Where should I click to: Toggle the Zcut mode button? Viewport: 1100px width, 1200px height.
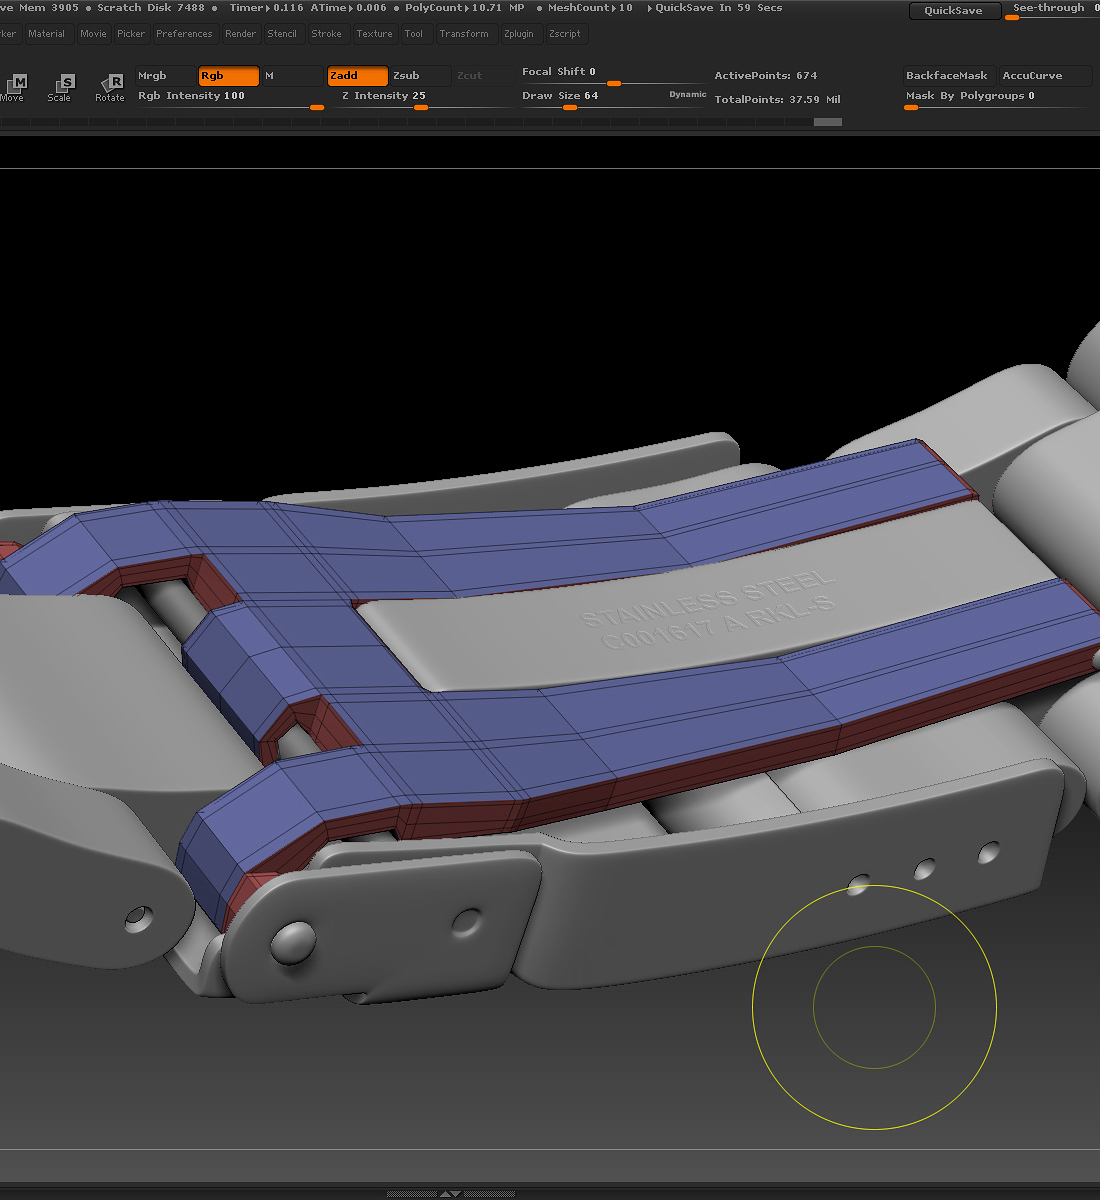tap(482, 76)
